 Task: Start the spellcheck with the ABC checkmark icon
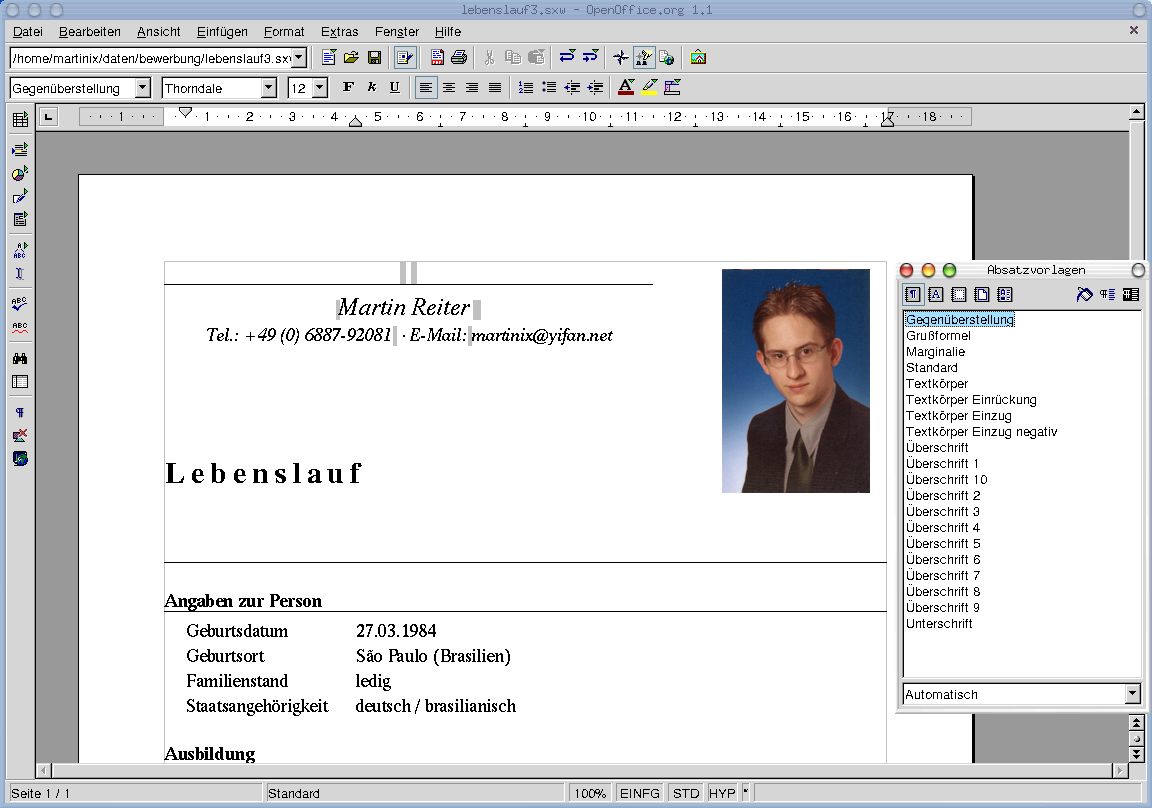coord(19,304)
